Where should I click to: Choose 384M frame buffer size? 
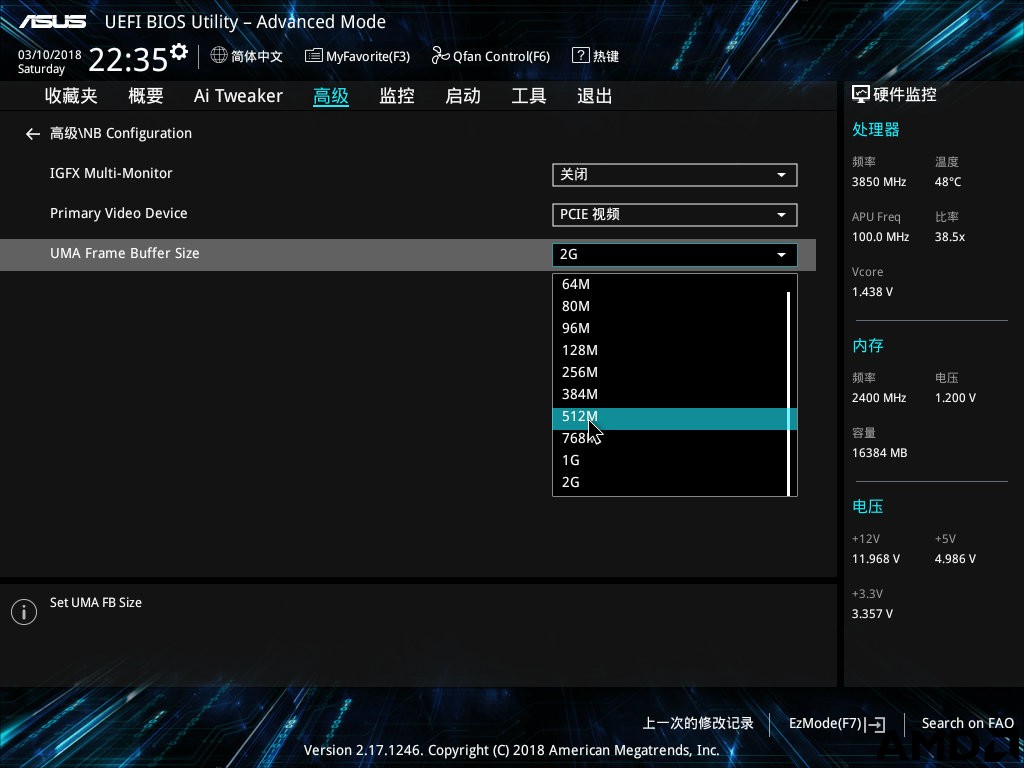pos(670,394)
